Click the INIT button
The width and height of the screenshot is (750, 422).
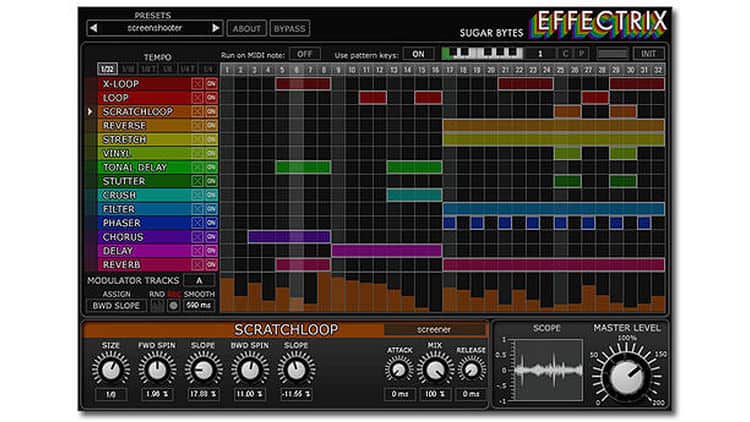649,54
